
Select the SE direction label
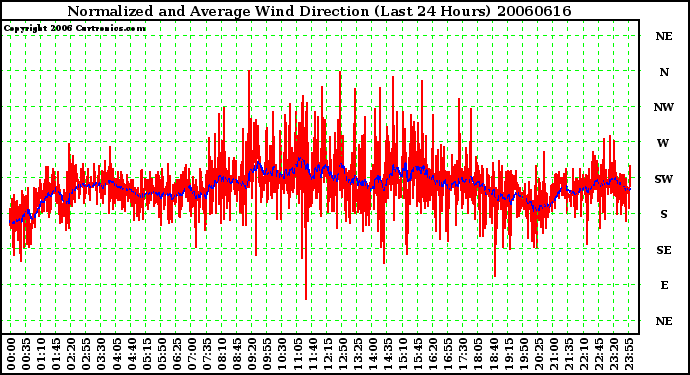(x=664, y=250)
